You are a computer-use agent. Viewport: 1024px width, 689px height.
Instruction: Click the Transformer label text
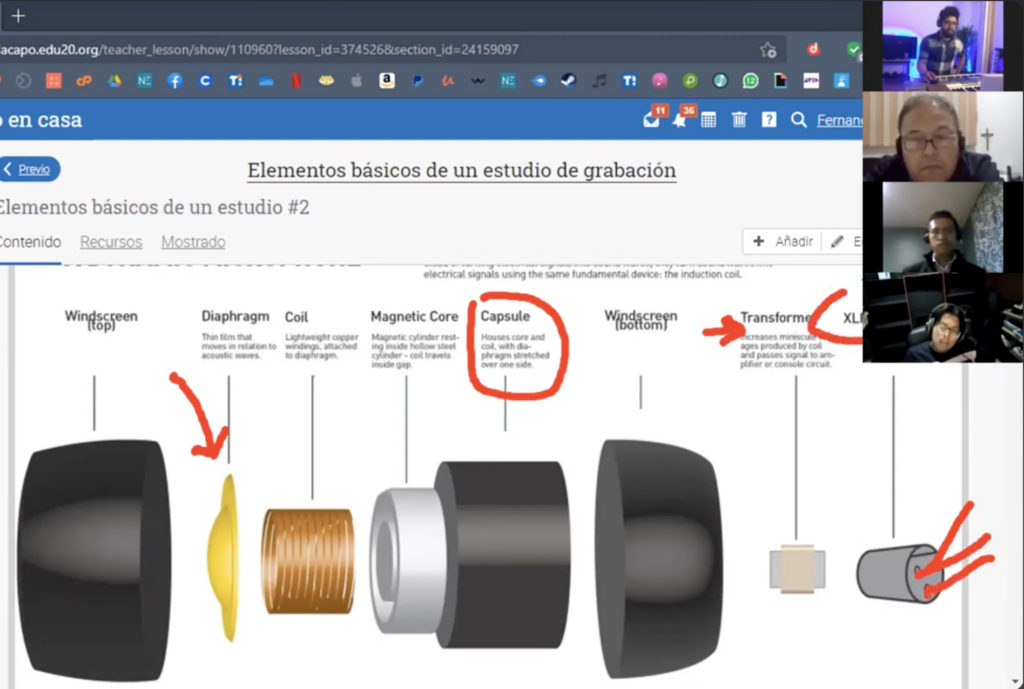tap(776, 317)
